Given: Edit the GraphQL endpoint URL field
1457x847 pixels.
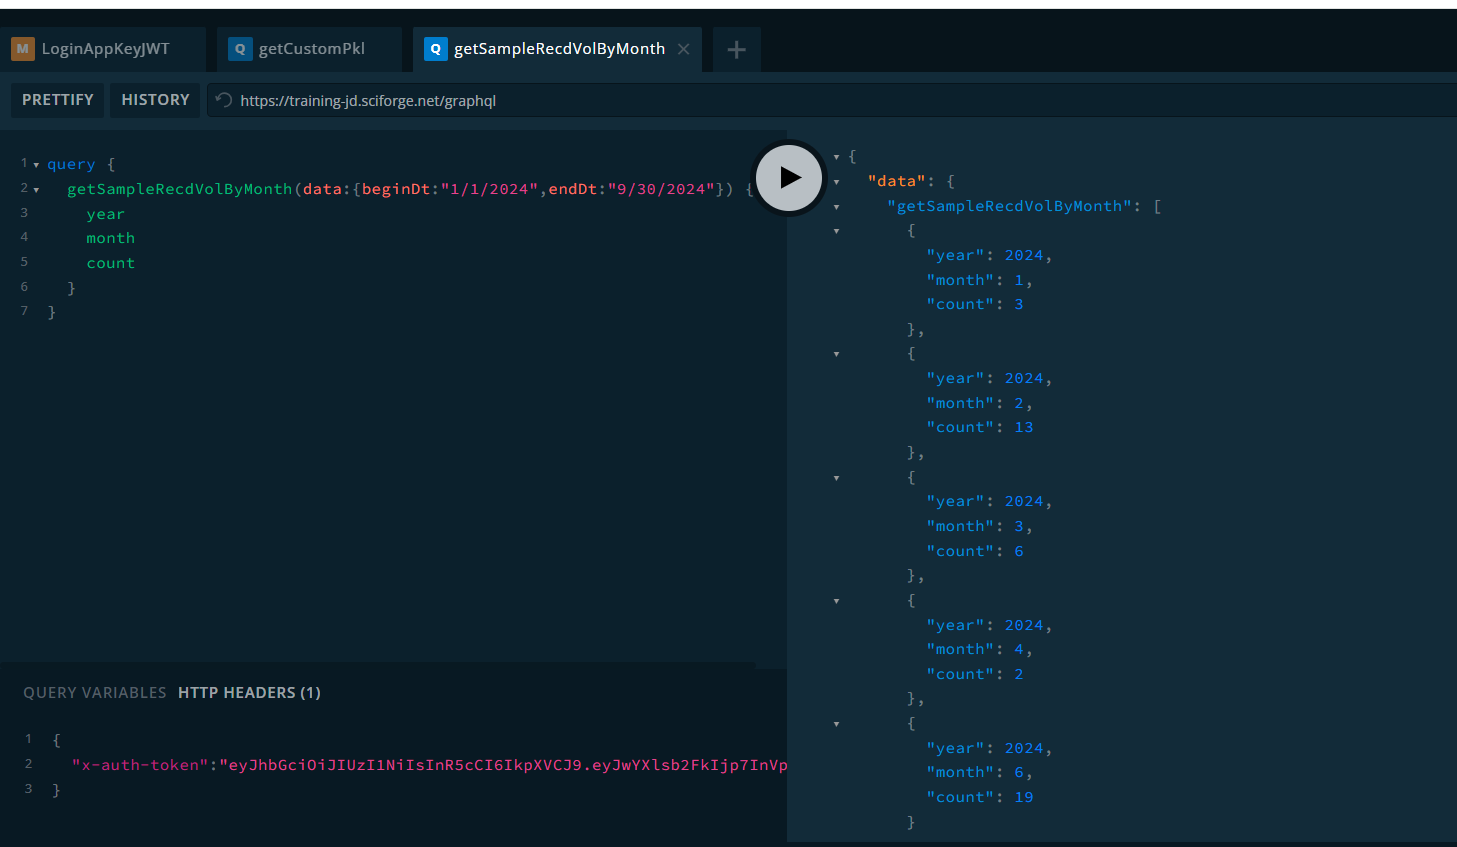Looking at the screenshot, I should [x=600, y=101].
